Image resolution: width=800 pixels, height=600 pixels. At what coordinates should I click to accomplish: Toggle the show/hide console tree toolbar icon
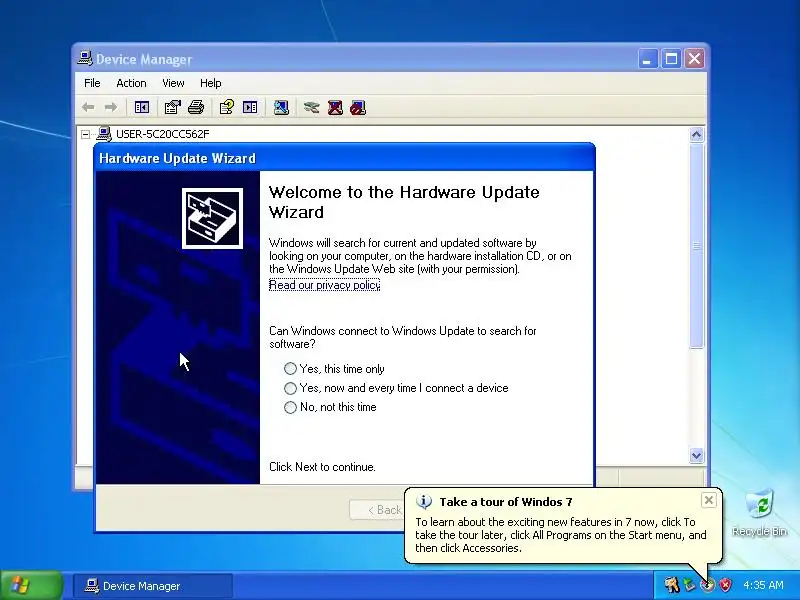[142, 108]
